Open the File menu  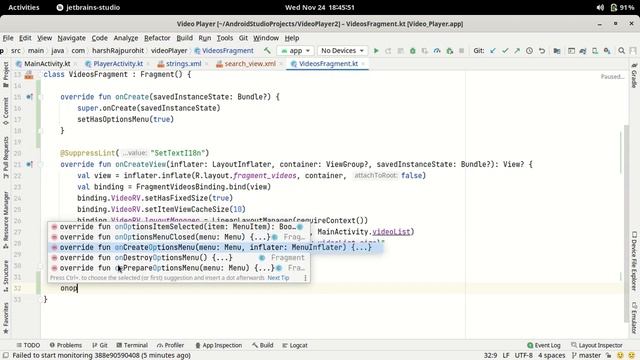8,38
